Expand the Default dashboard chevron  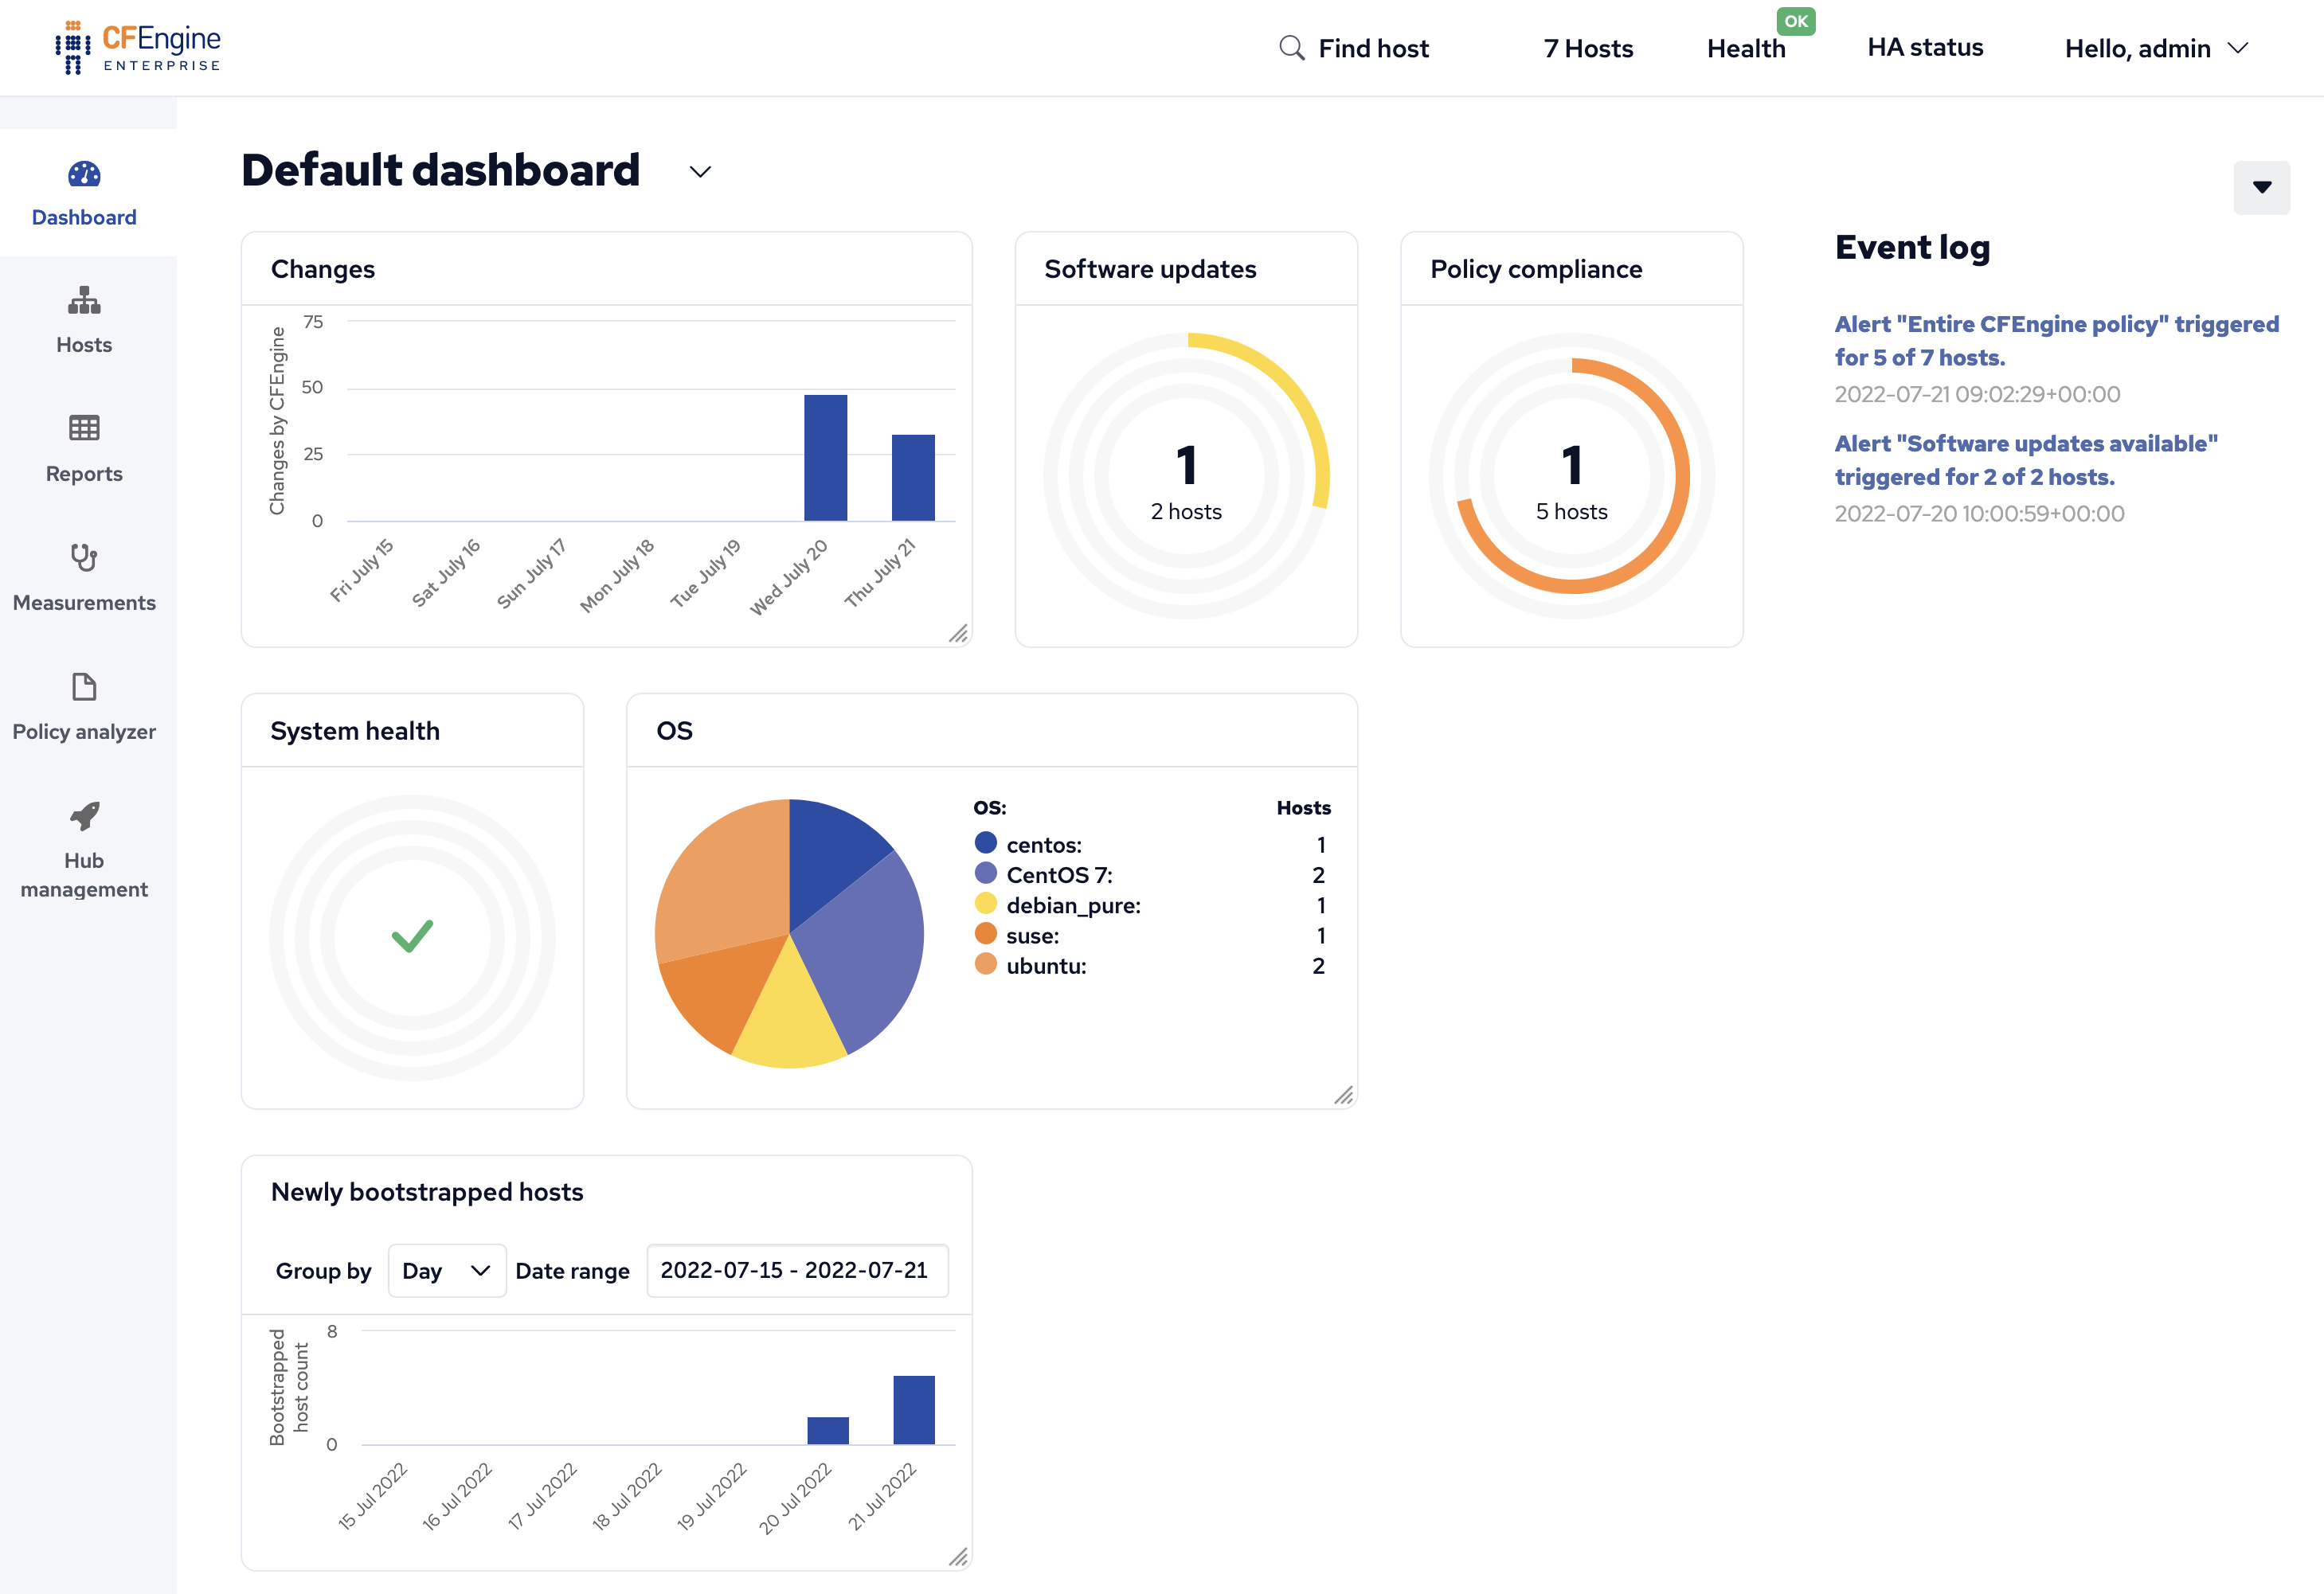(700, 172)
